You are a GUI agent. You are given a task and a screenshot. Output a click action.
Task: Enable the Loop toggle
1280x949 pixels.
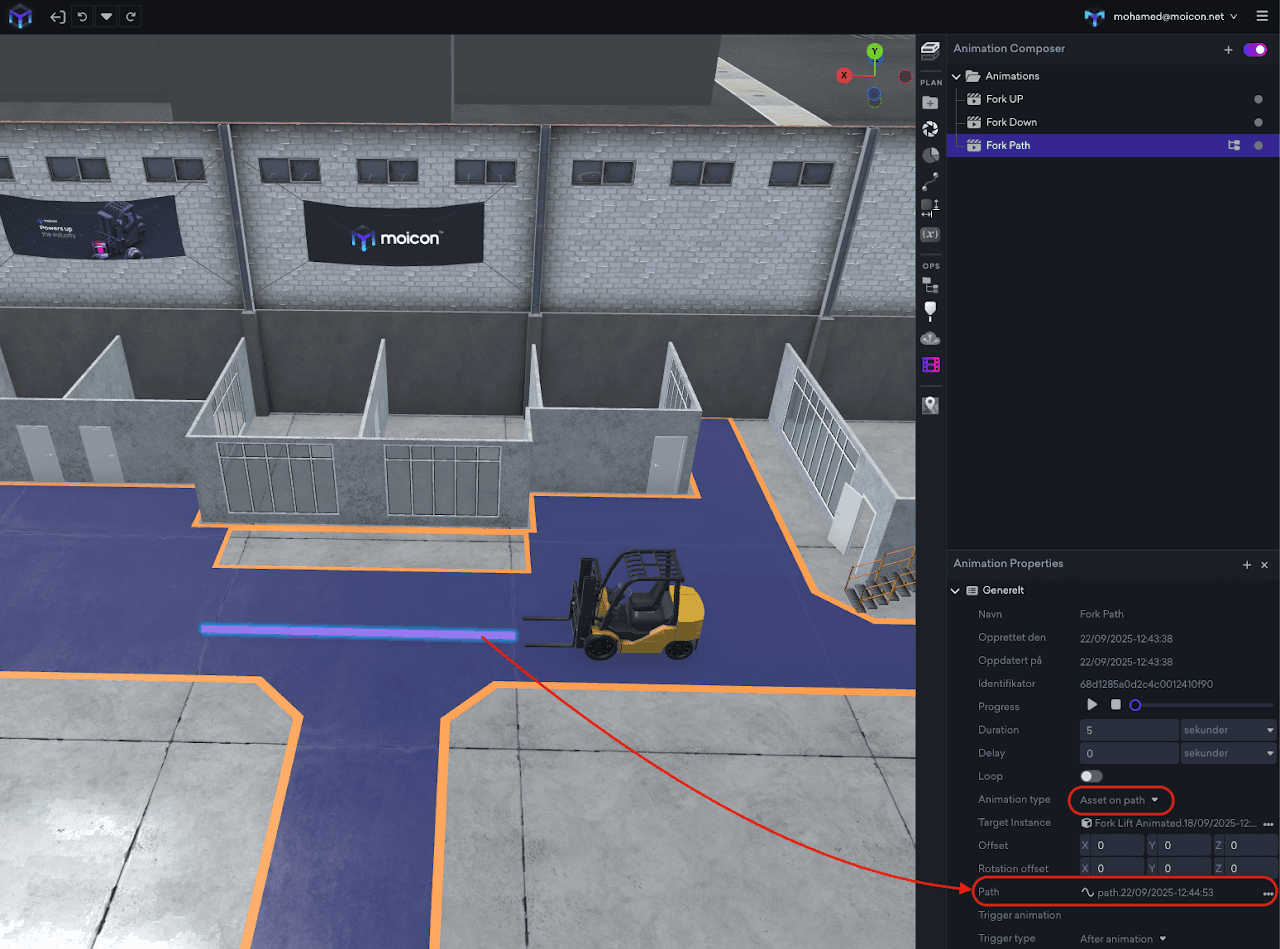click(1091, 776)
